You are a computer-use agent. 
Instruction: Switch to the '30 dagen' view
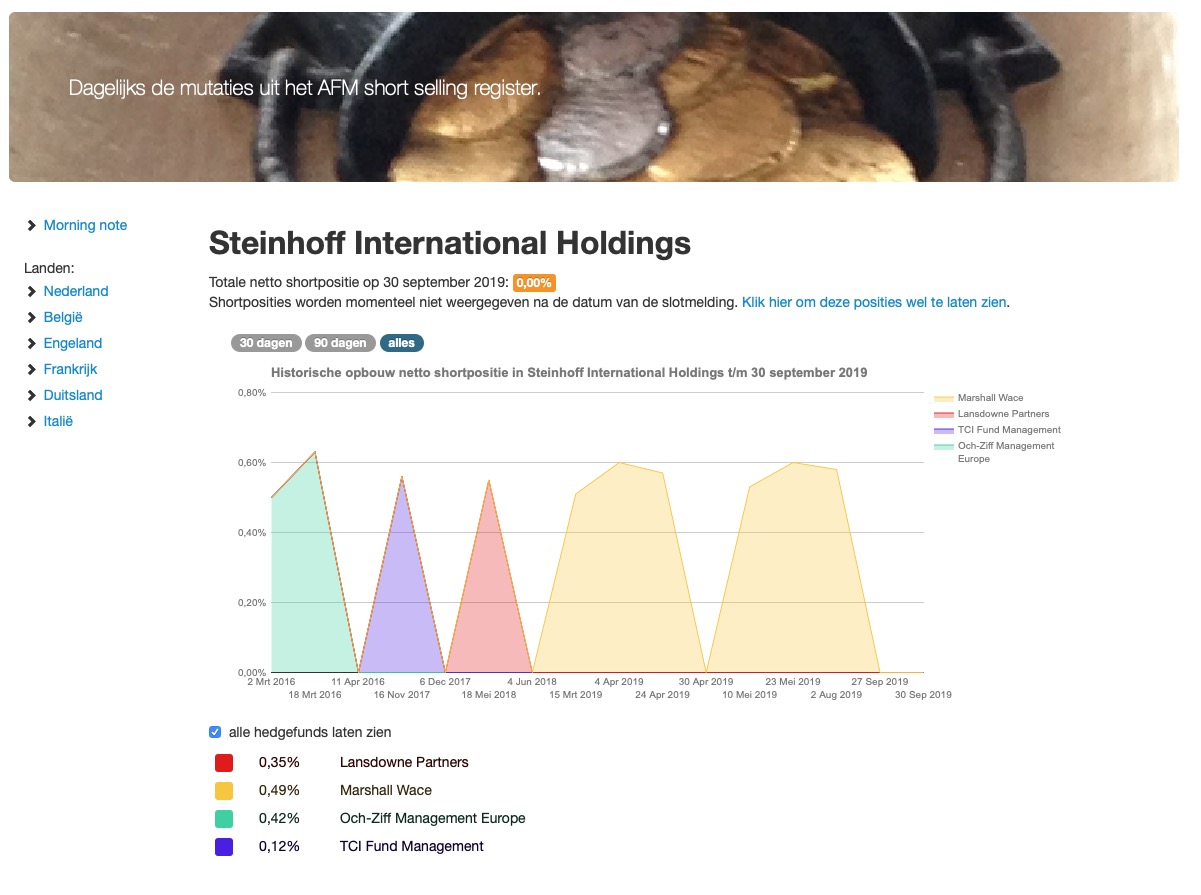click(265, 342)
